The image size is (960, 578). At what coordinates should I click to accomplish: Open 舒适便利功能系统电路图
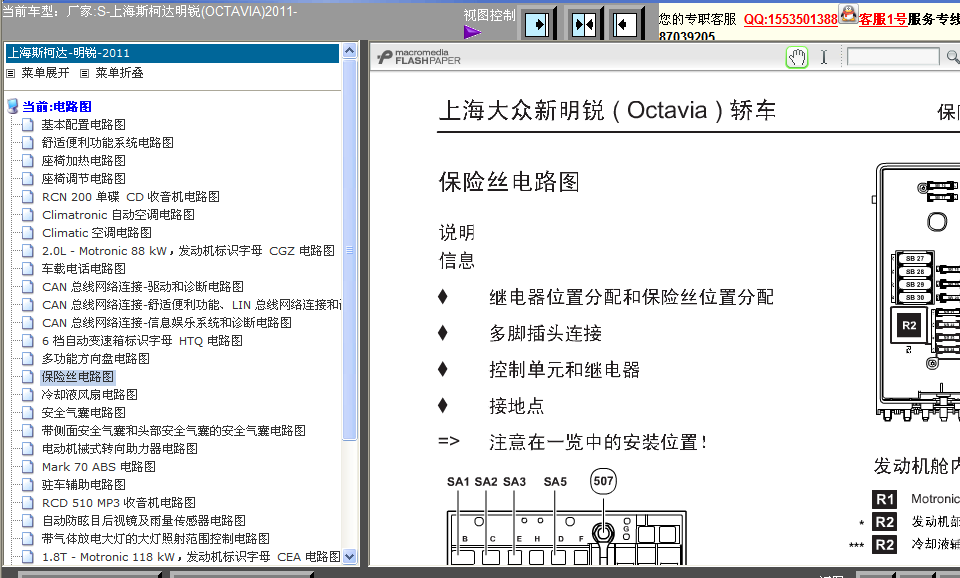[107, 143]
